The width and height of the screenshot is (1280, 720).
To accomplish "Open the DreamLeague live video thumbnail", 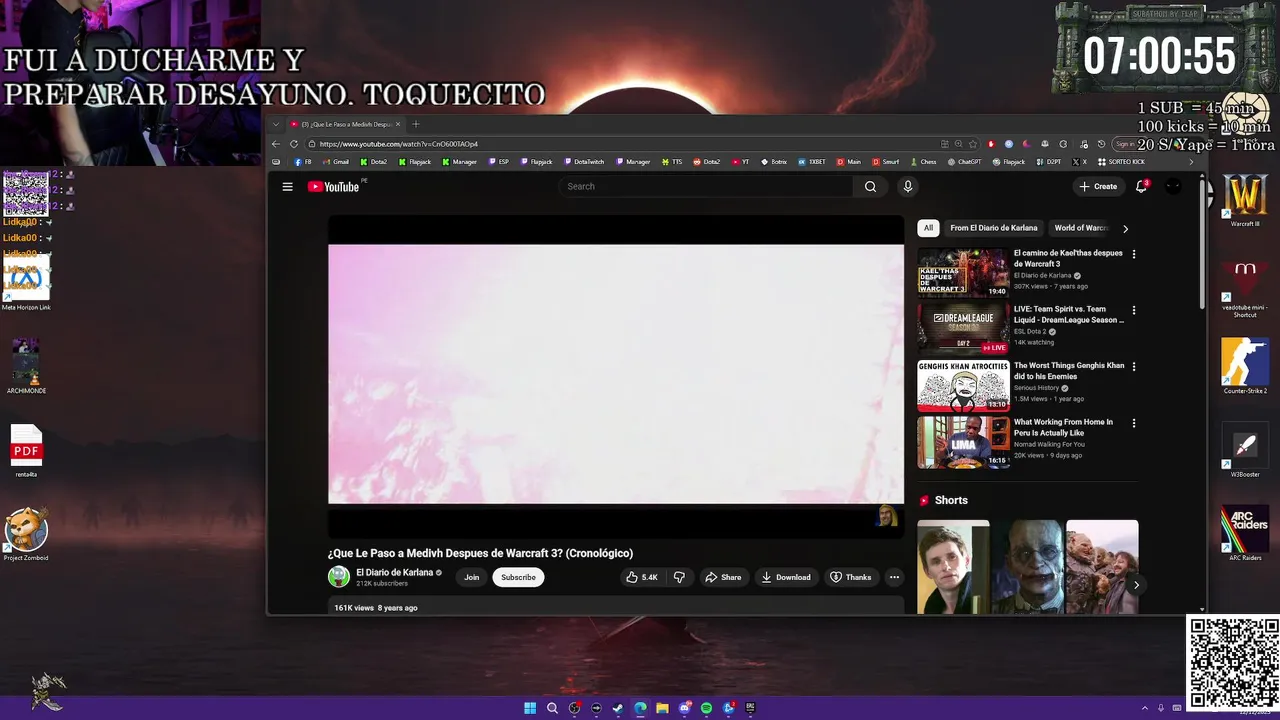I will [964, 329].
